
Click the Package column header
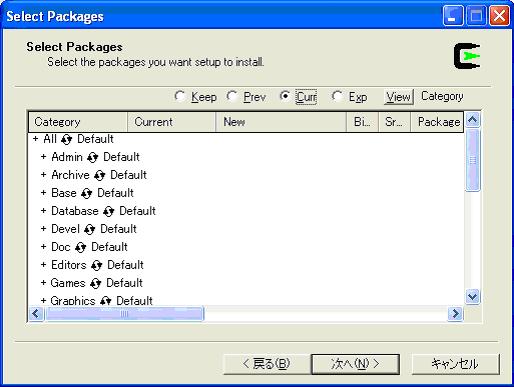437,122
